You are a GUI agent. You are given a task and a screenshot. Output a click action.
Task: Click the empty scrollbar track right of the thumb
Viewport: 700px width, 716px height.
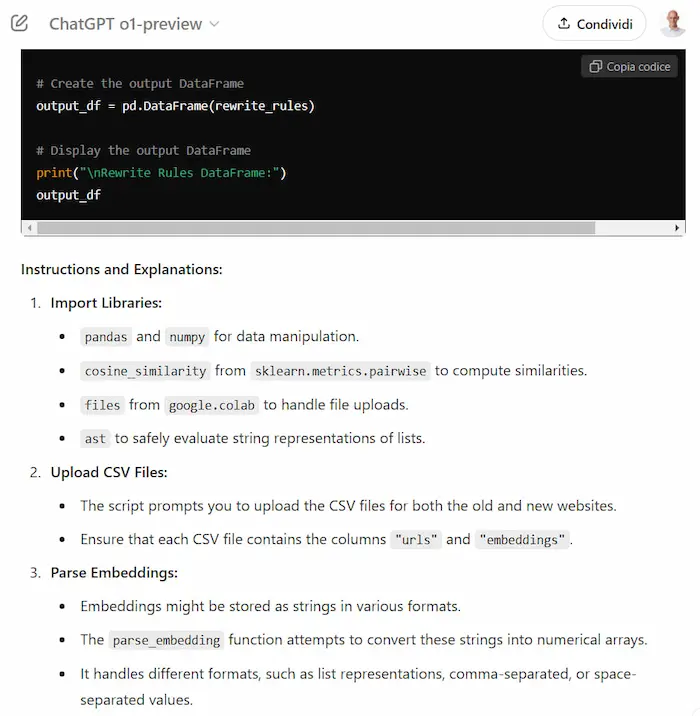633,228
